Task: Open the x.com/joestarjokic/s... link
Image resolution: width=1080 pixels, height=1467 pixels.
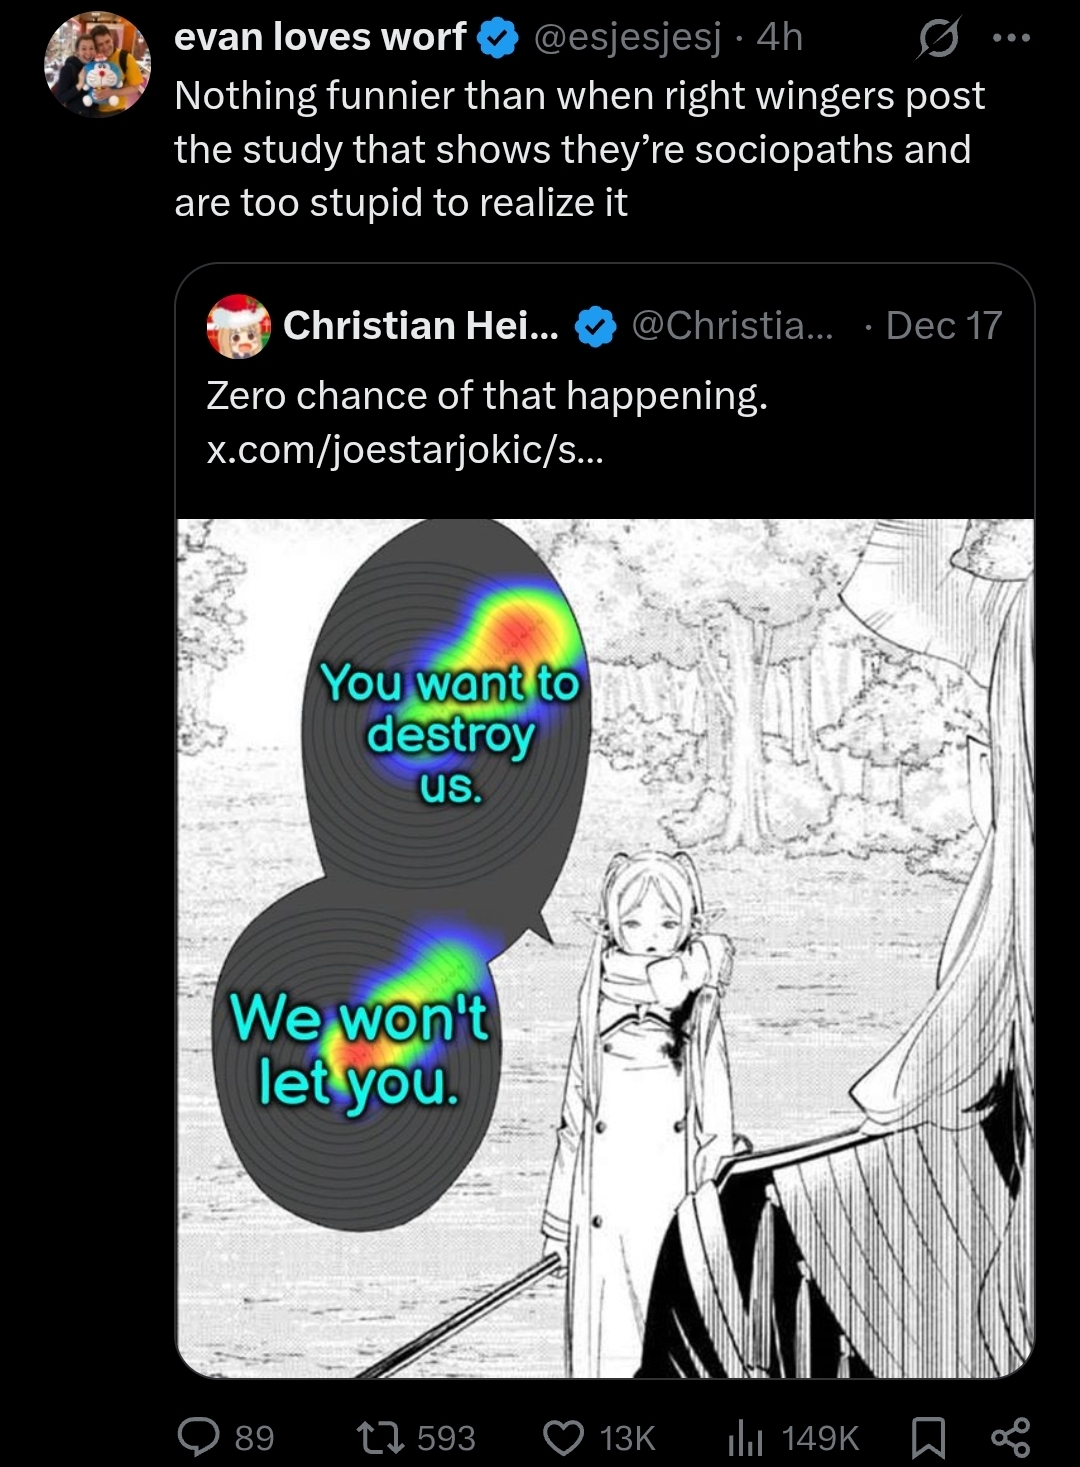Action: pyautogui.click(x=405, y=450)
